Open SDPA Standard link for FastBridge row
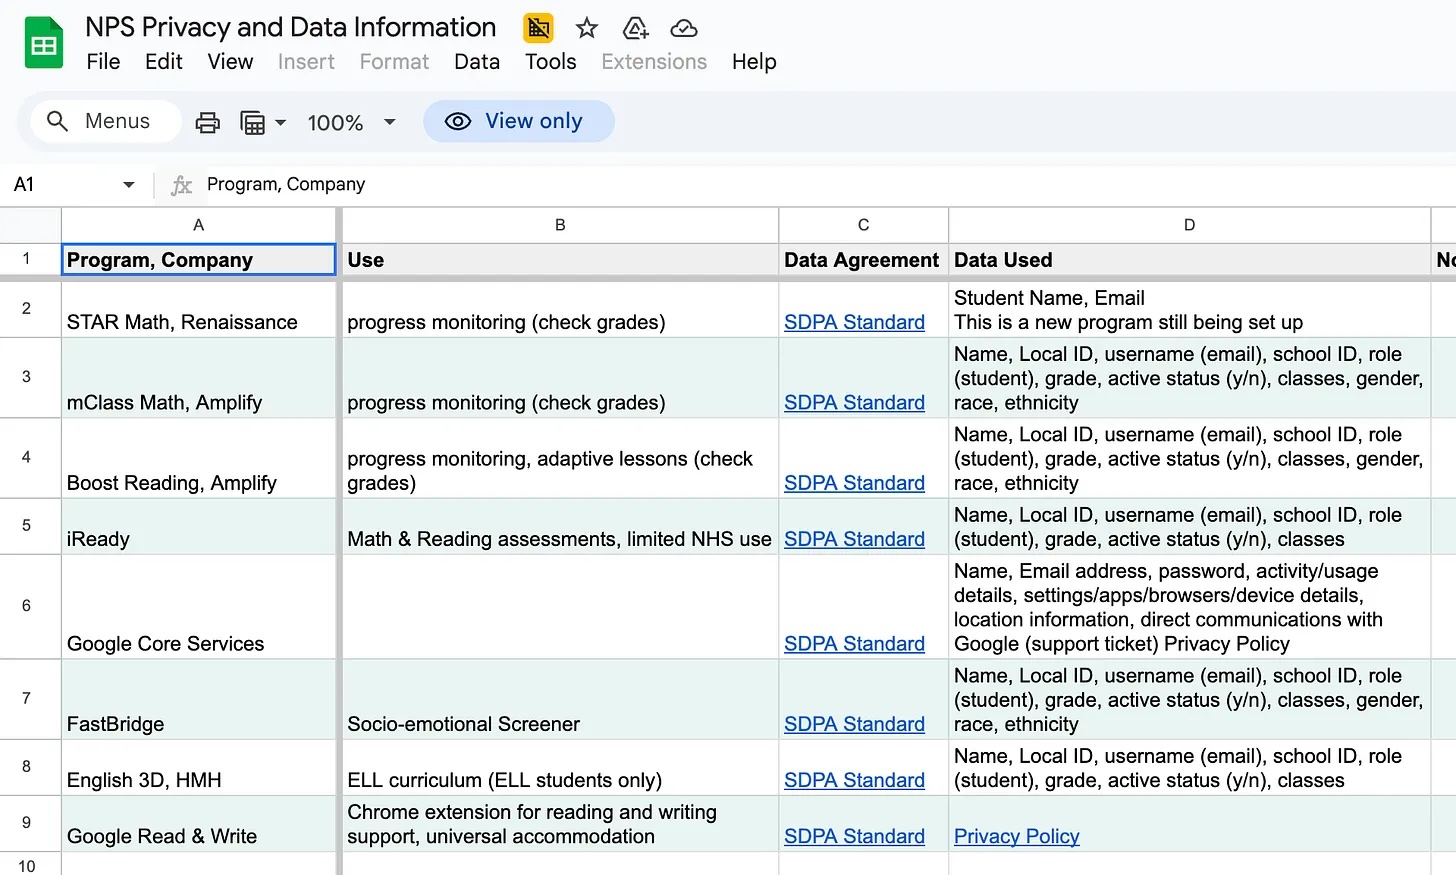Image resolution: width=1456 pixels, height=875 pixels. coord(854,724)
